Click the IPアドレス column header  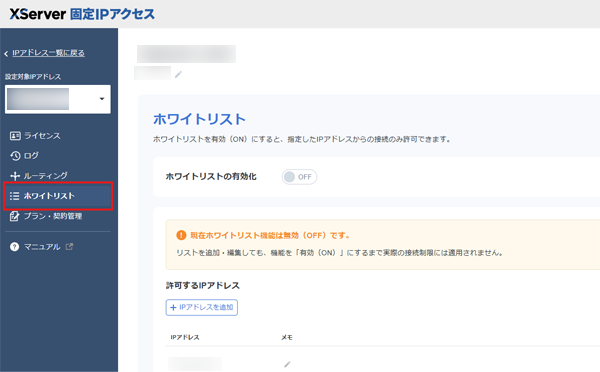coord(185,337)
